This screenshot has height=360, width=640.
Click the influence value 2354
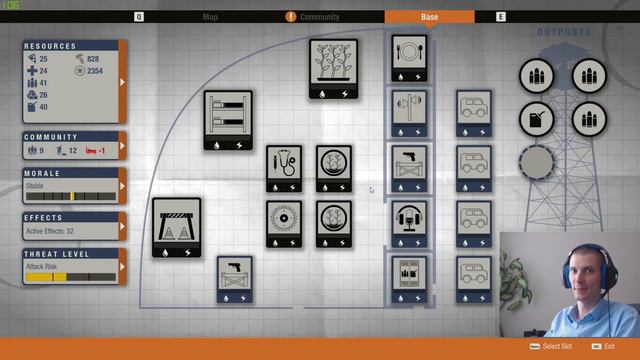tap(95, 71)
